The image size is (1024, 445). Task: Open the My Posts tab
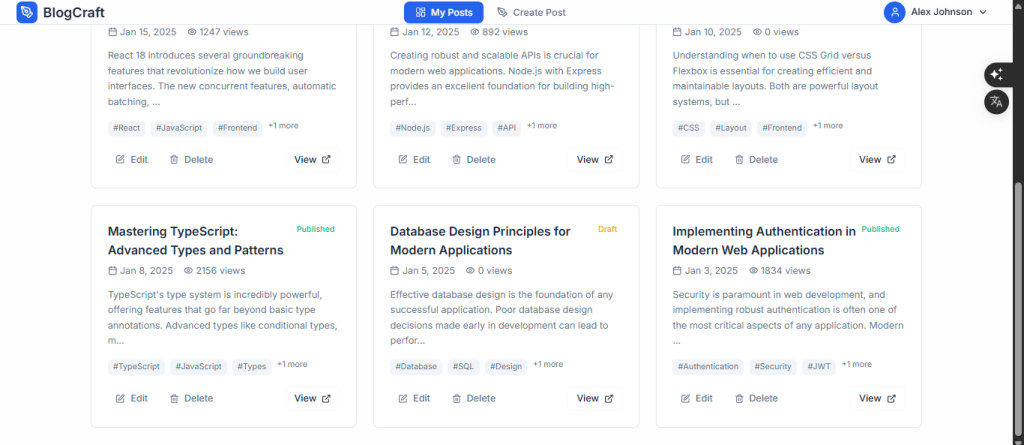pyautogui.click(x=443, y=12)
